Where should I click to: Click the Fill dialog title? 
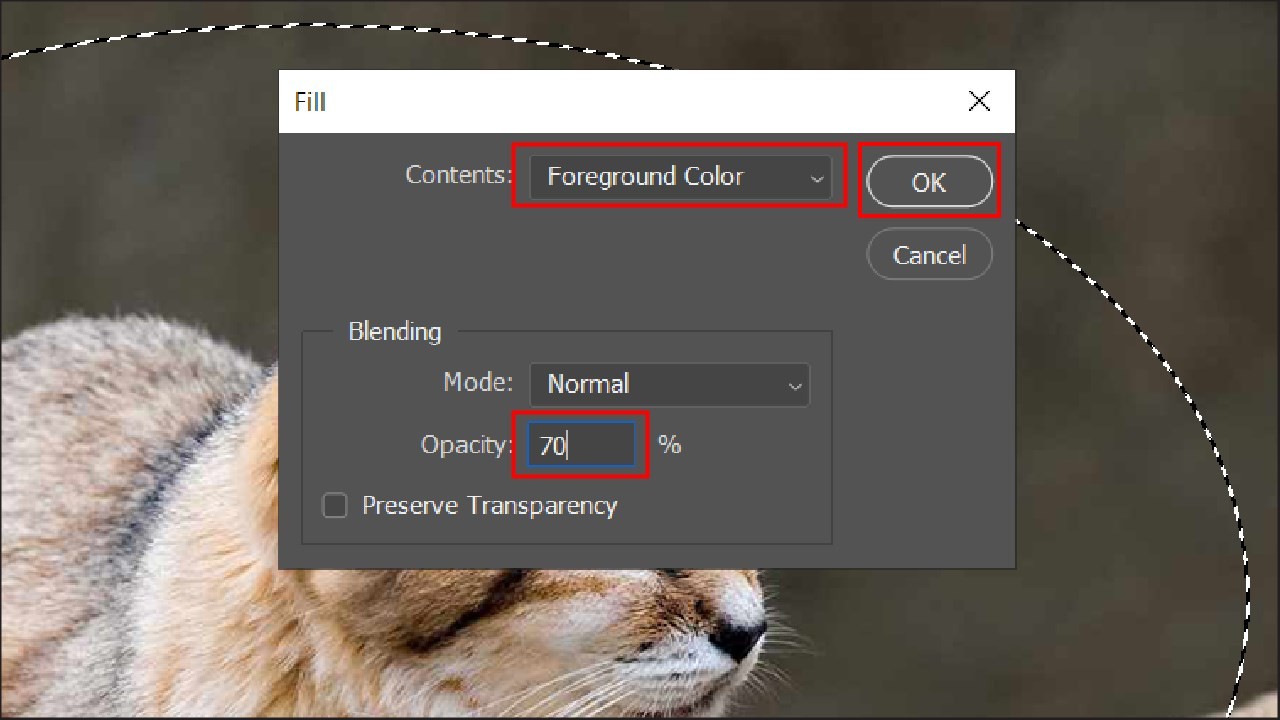tap(310, 101)
